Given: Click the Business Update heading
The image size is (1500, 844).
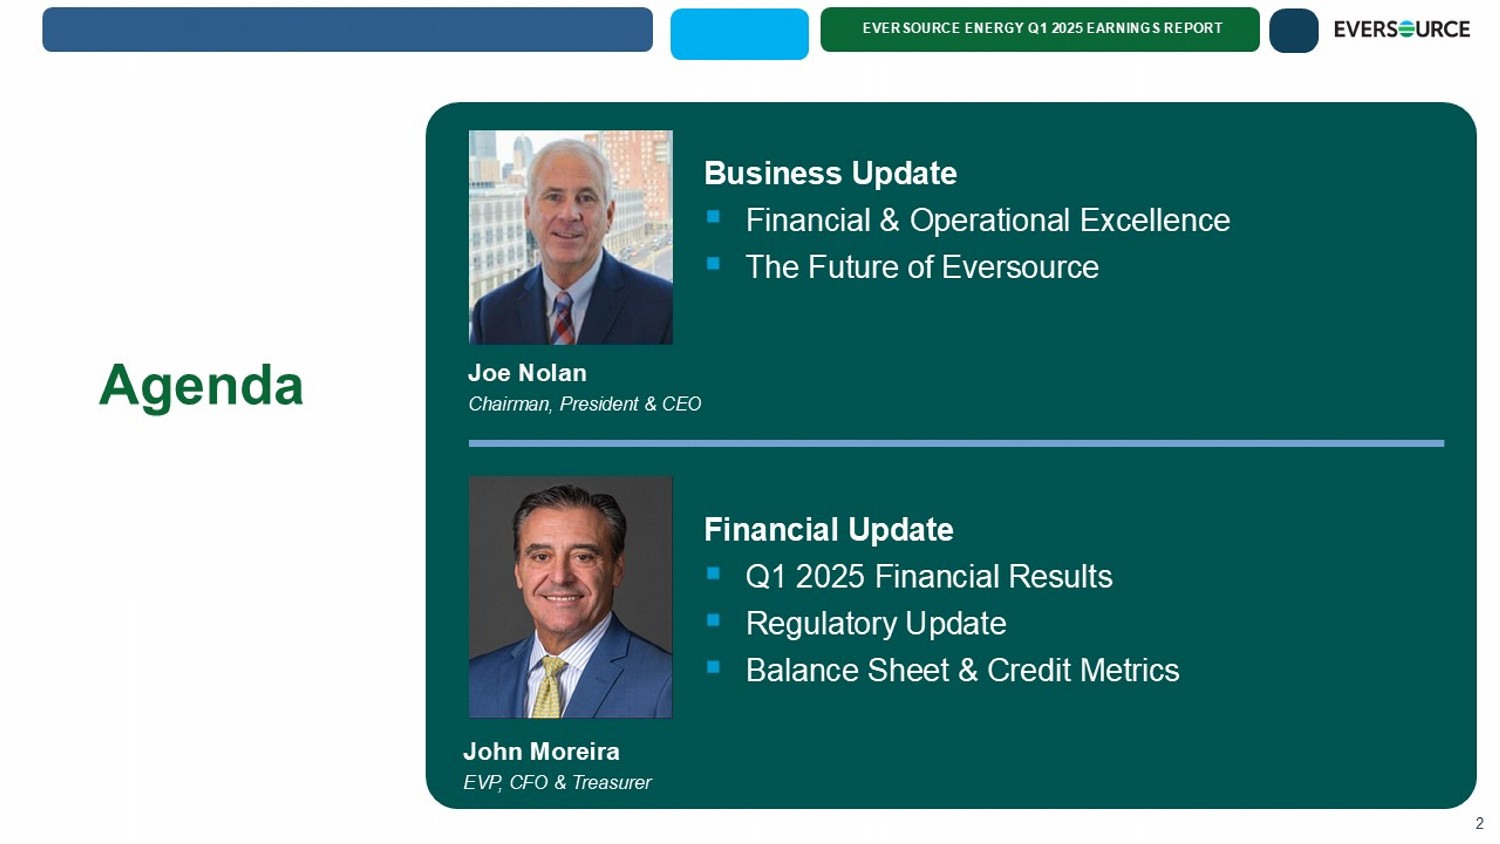Looking at the screenshot, I should pos(830,173).
